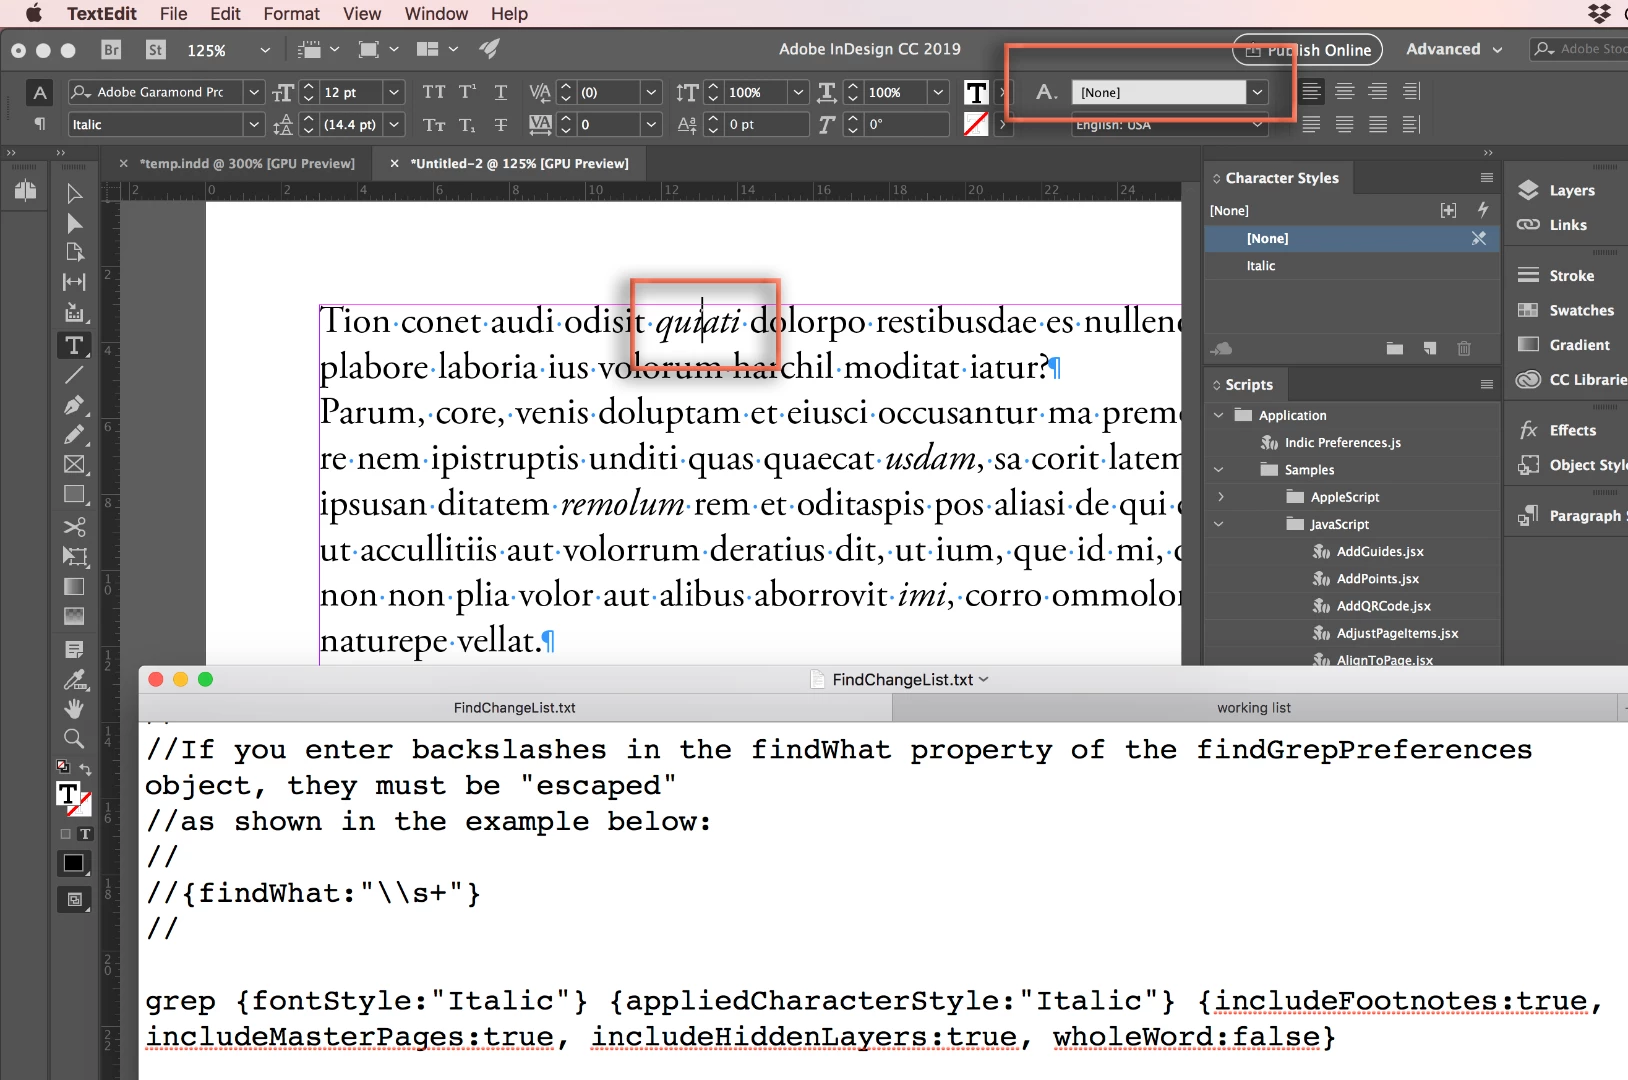The image size is (1628, 1080).
Task: Toggle Underline formatting
Action: click(501, 92)
